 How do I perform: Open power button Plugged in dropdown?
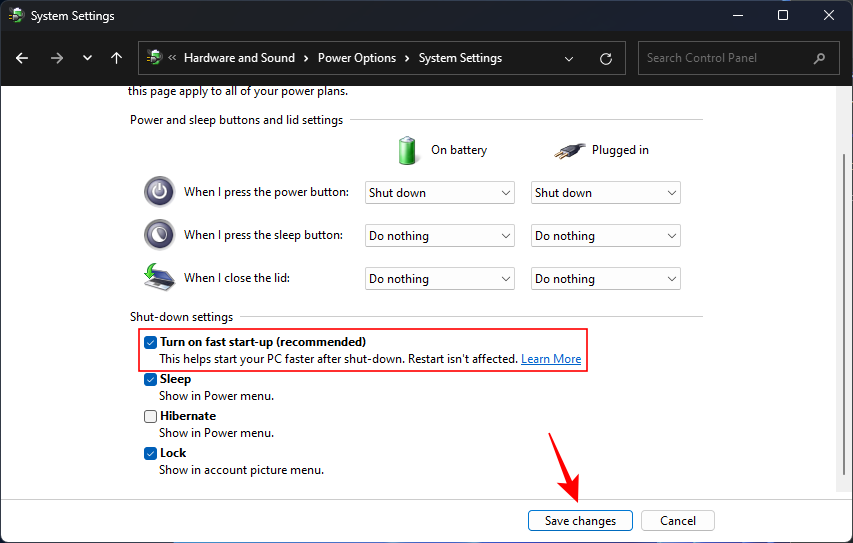coord(605,193)
